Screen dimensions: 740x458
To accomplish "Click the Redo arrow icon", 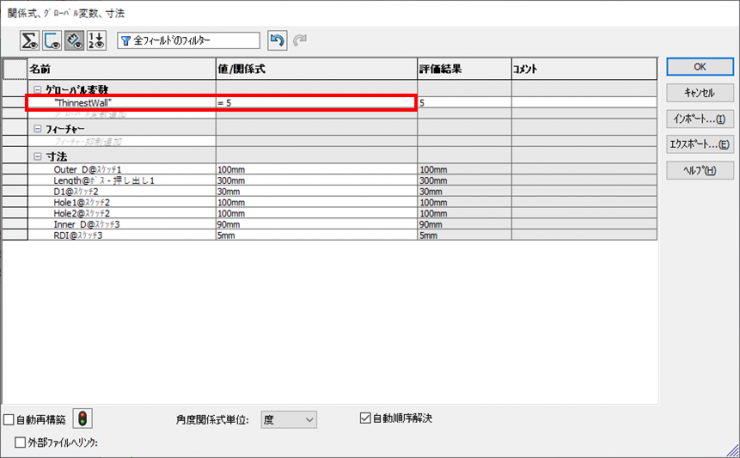I will pyautogui.click(x=300, y=40).
